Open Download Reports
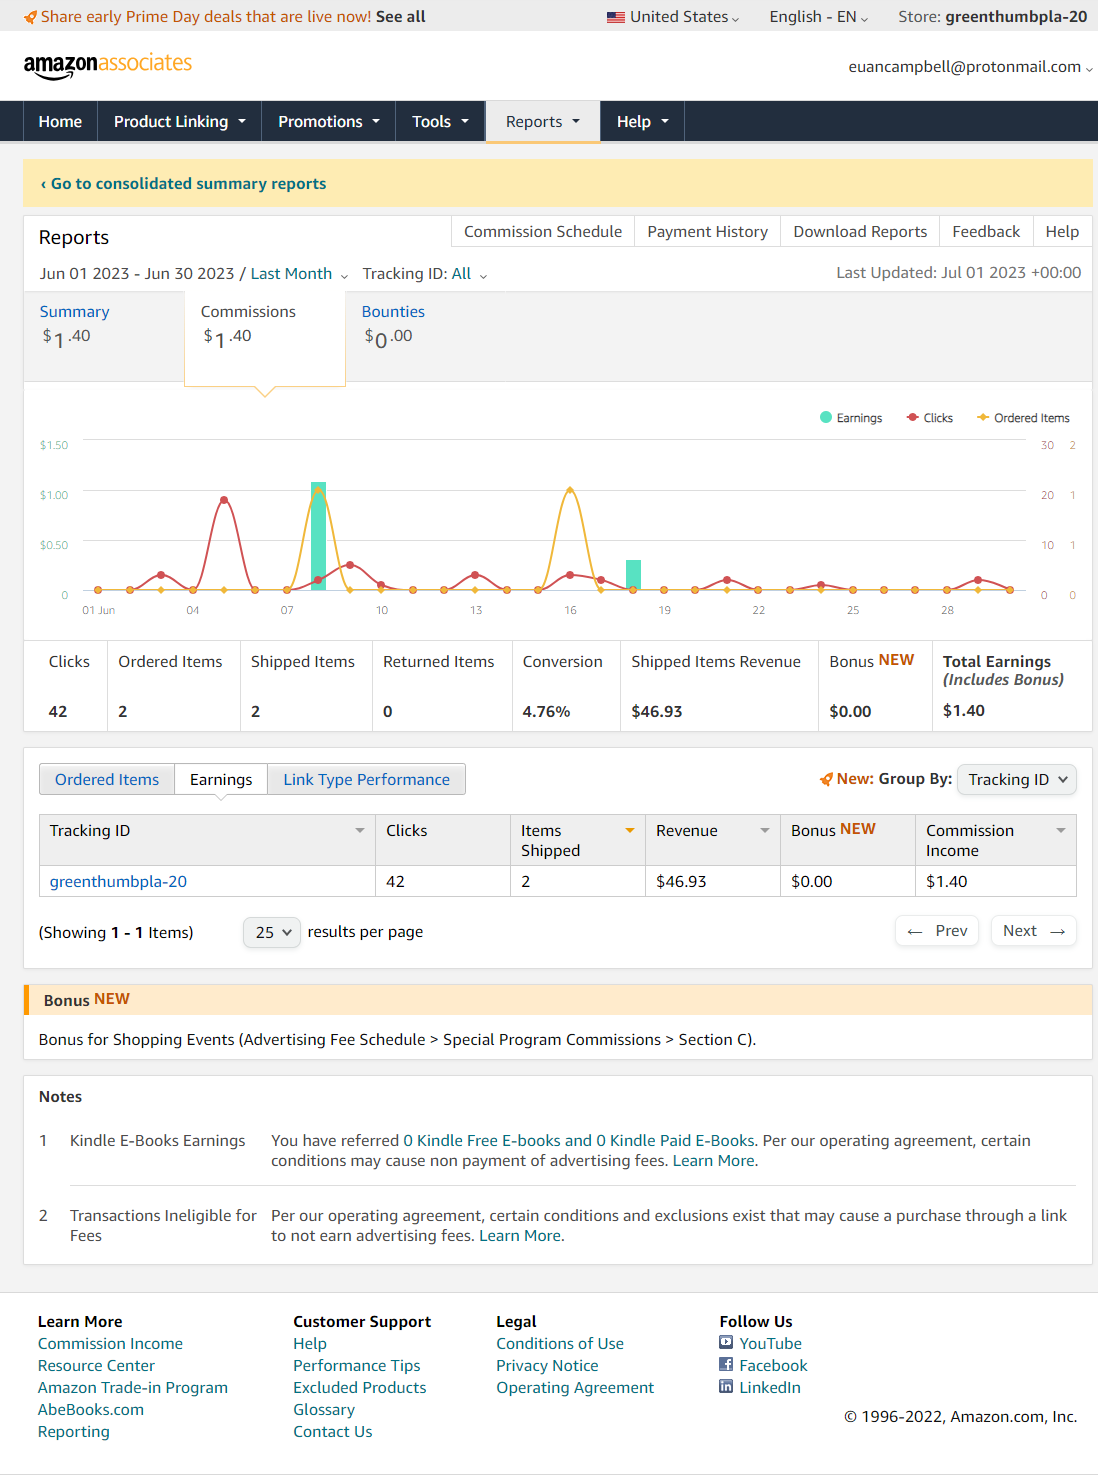The width and height of the screenshot is (1098, 1475). pos(860,231)
